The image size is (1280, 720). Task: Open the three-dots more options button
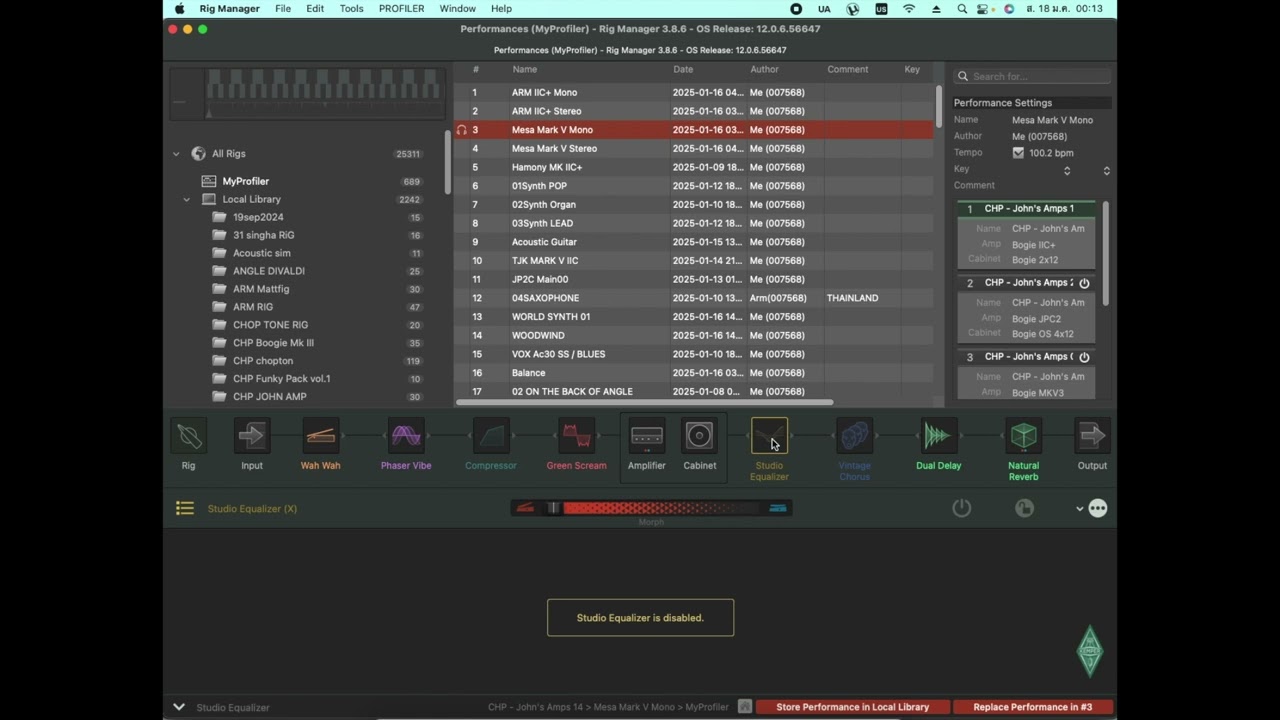point(1098,508)
